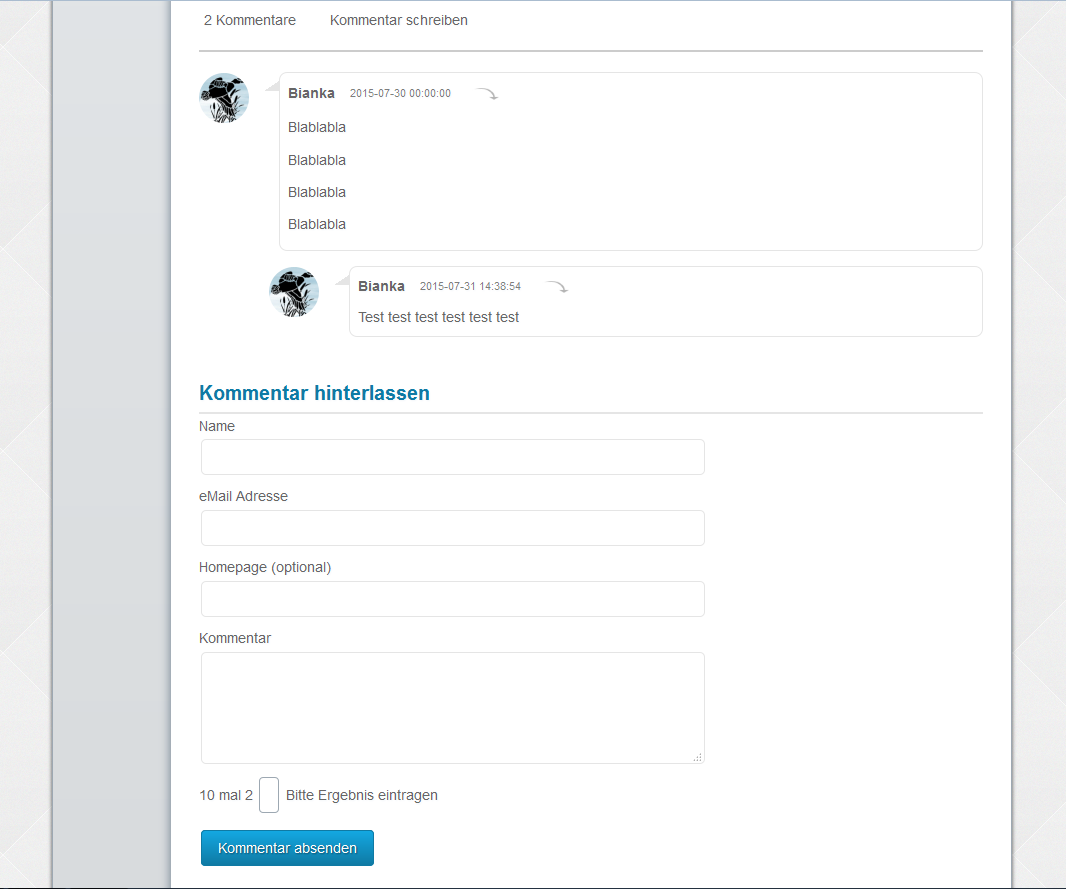The height and width of the screenshot is (889, 1066).
Task: Click the 'Test test test test test test' comment text
Action: [439, 317]
